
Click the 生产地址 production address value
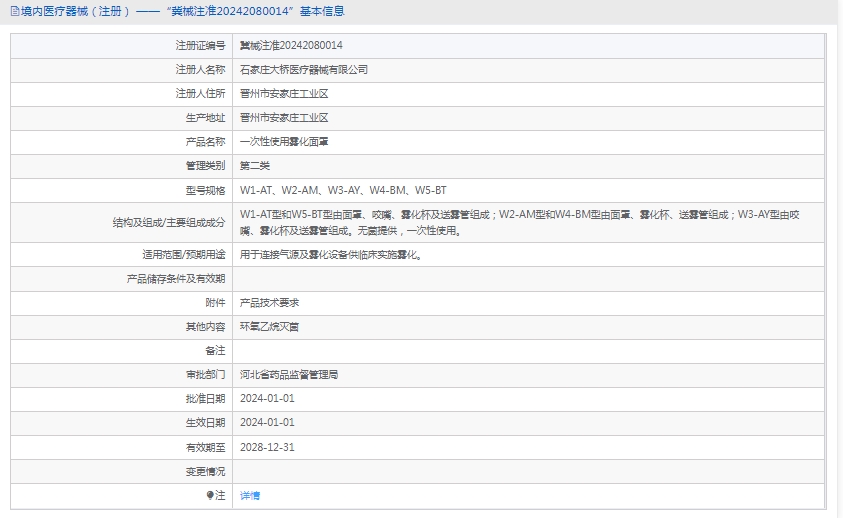tap(284, 118)
